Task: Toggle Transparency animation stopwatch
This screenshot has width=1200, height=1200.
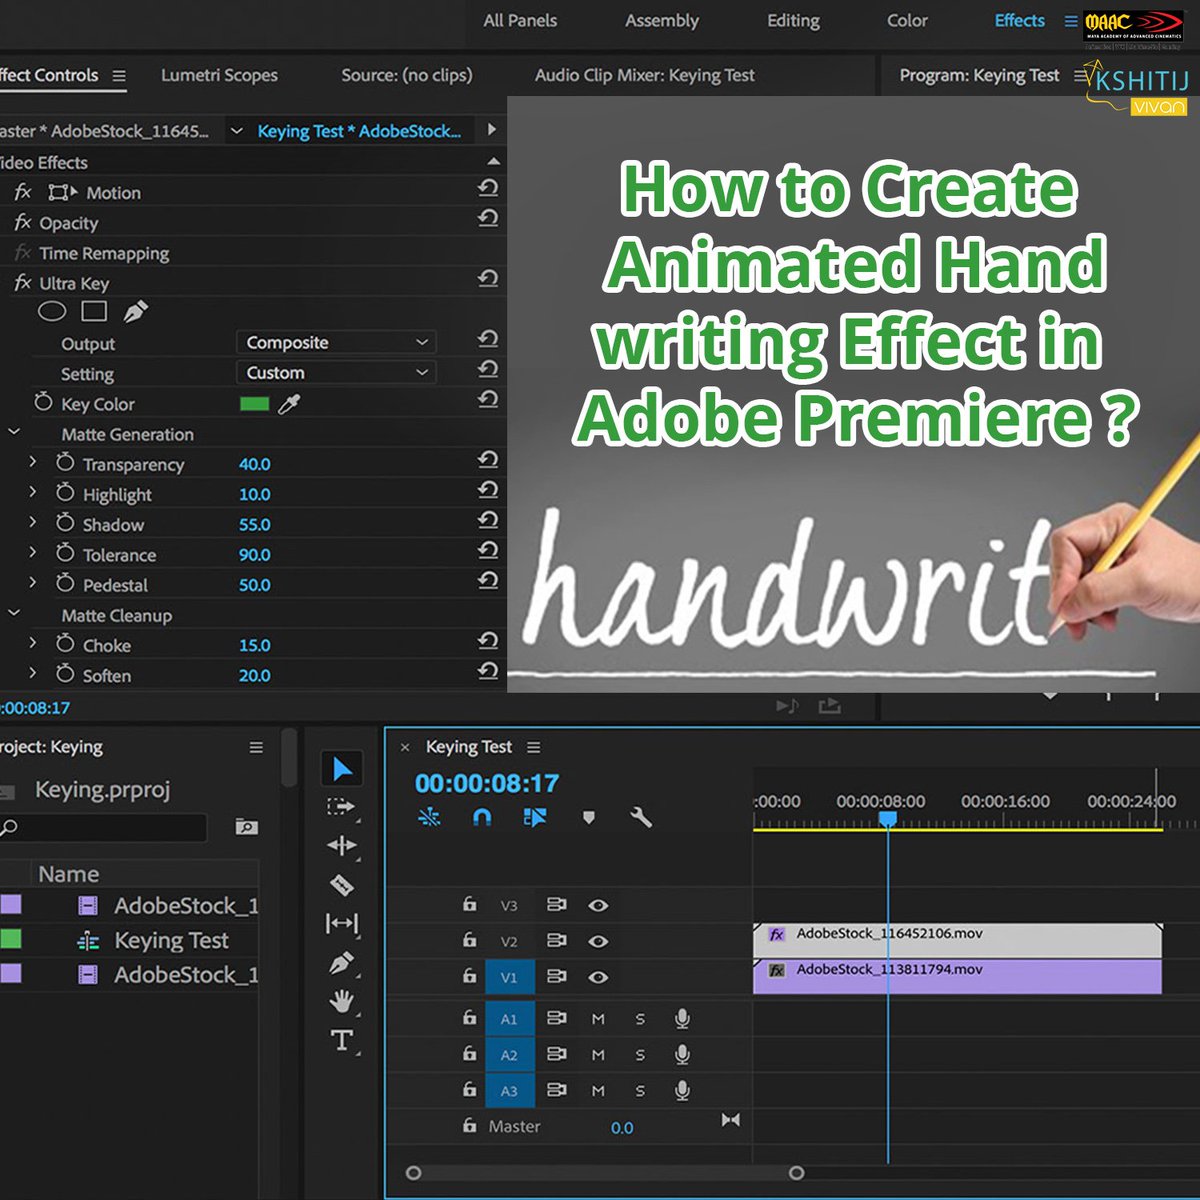Action: click(65, 463)
